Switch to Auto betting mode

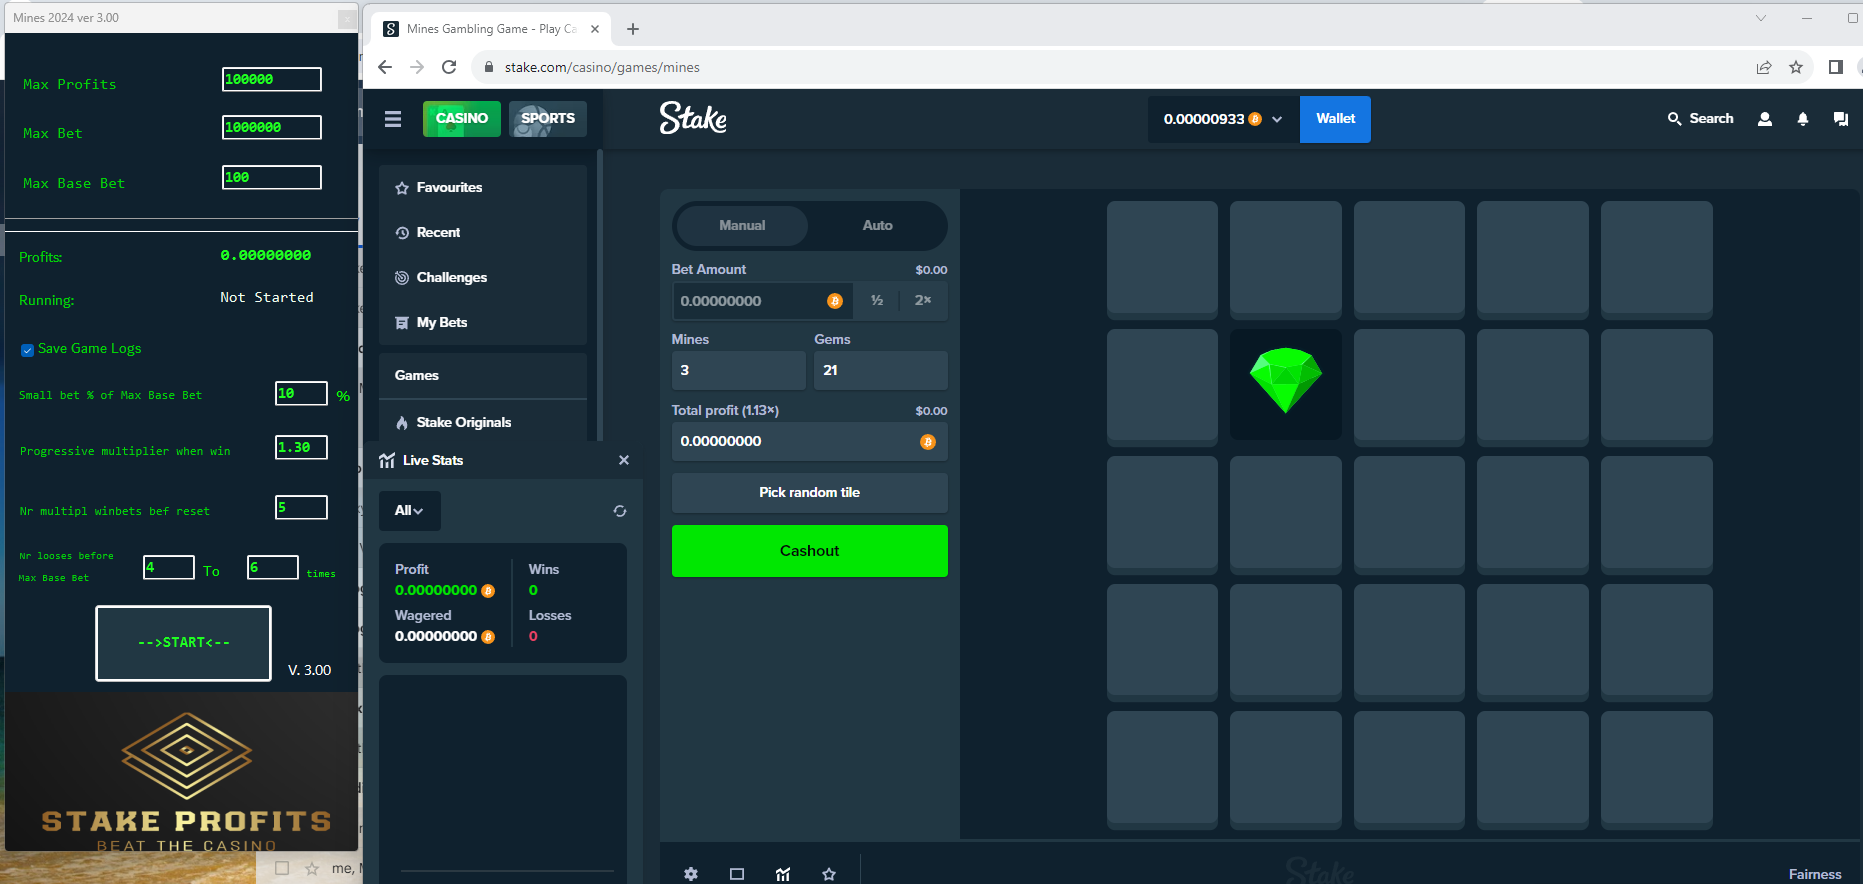point(877,226)
